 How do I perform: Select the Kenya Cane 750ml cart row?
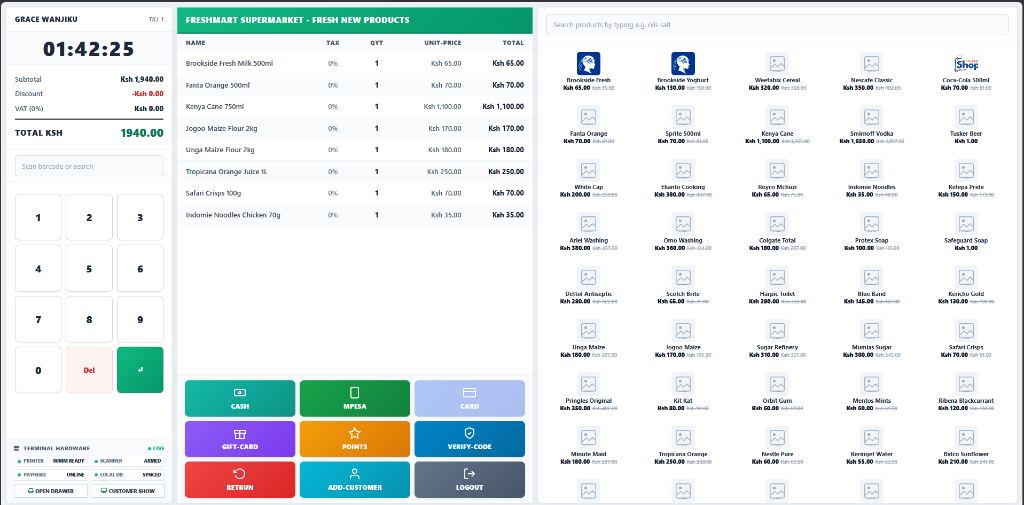[x=355, y=106]
